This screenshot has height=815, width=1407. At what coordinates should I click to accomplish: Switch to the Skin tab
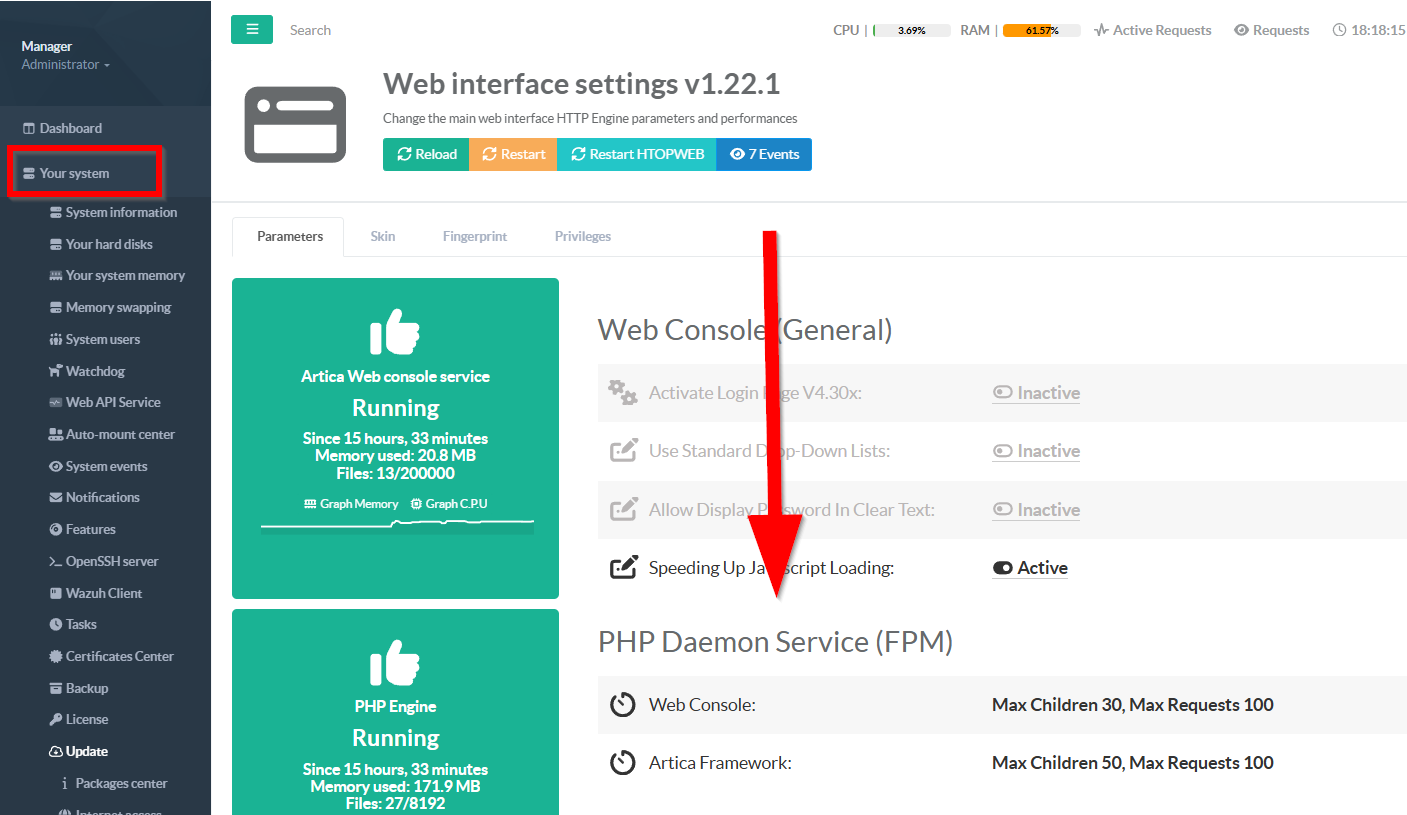pos(383,237)
